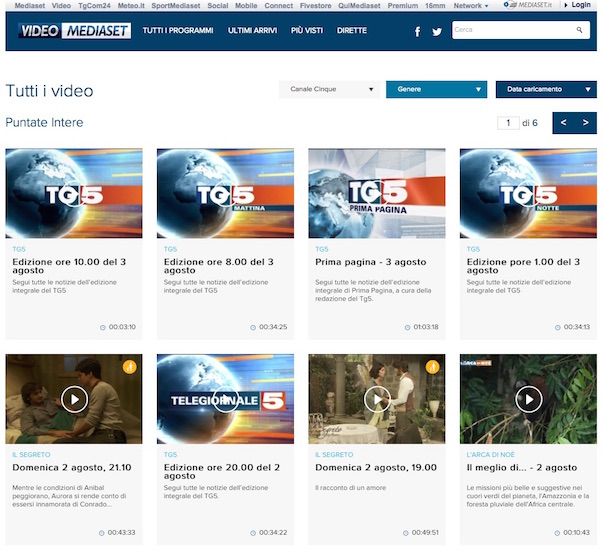Viewport: 610px width, 553px height.
Task: Open title Edizione ore 20.00 del 2 agosto
Action: click(222, 472)
